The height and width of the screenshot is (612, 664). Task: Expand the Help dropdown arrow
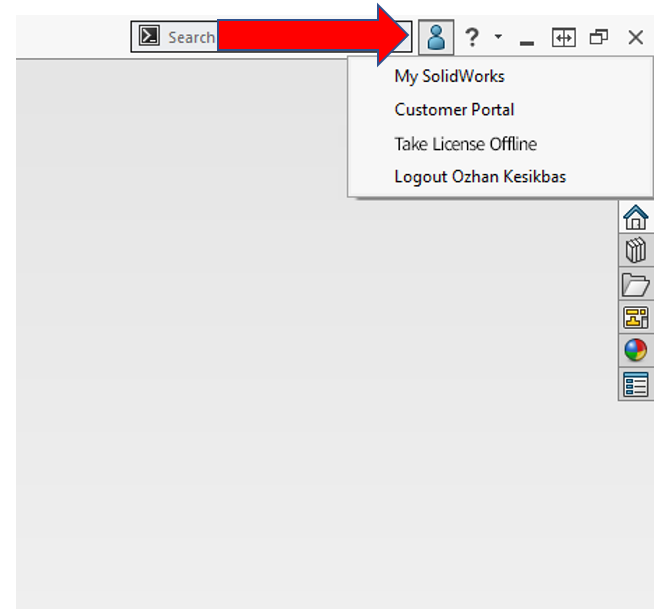(498, 38)
